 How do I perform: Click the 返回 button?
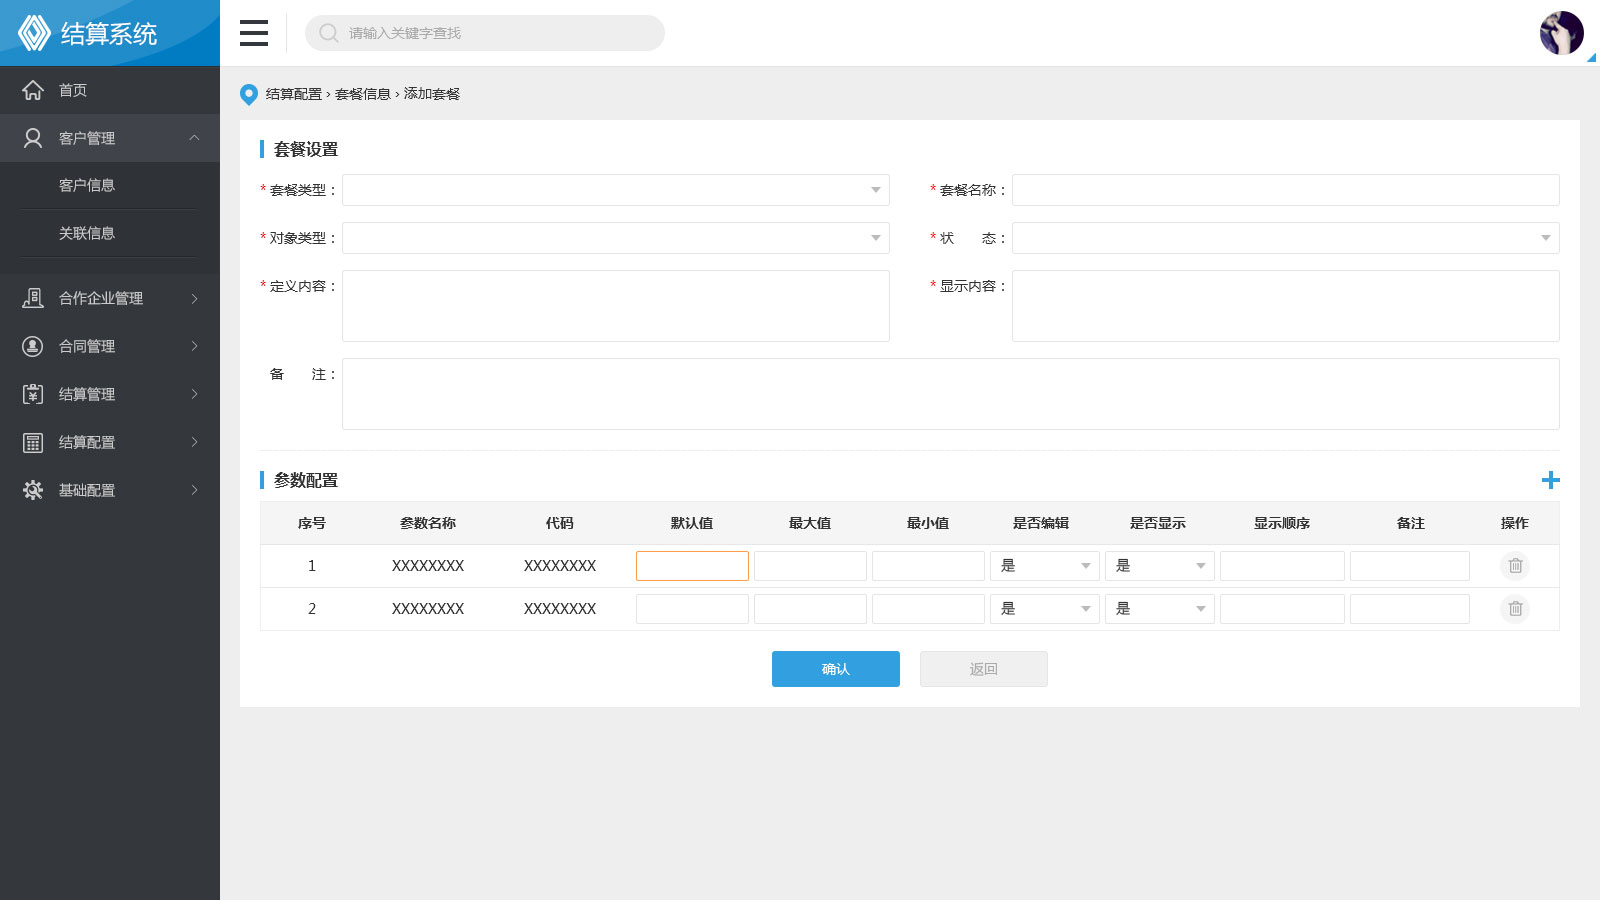point(983,669)
